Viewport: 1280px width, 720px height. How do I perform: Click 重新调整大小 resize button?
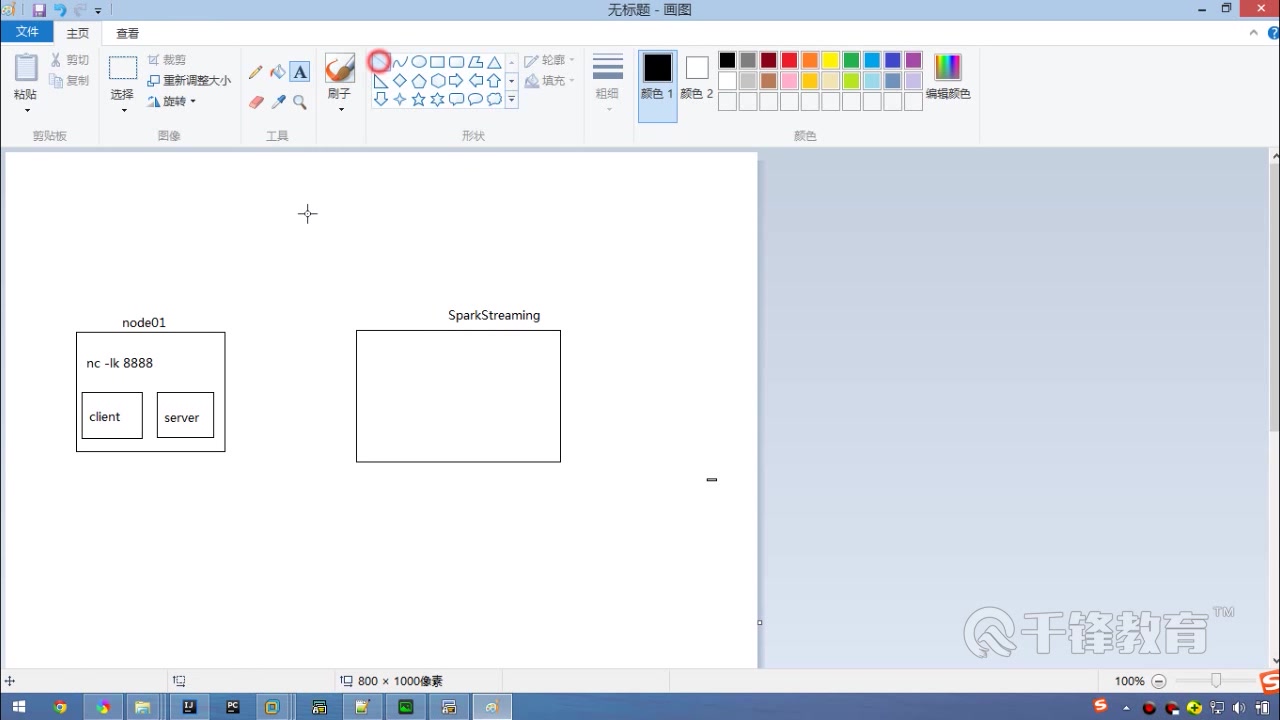[x=189, y=81]
